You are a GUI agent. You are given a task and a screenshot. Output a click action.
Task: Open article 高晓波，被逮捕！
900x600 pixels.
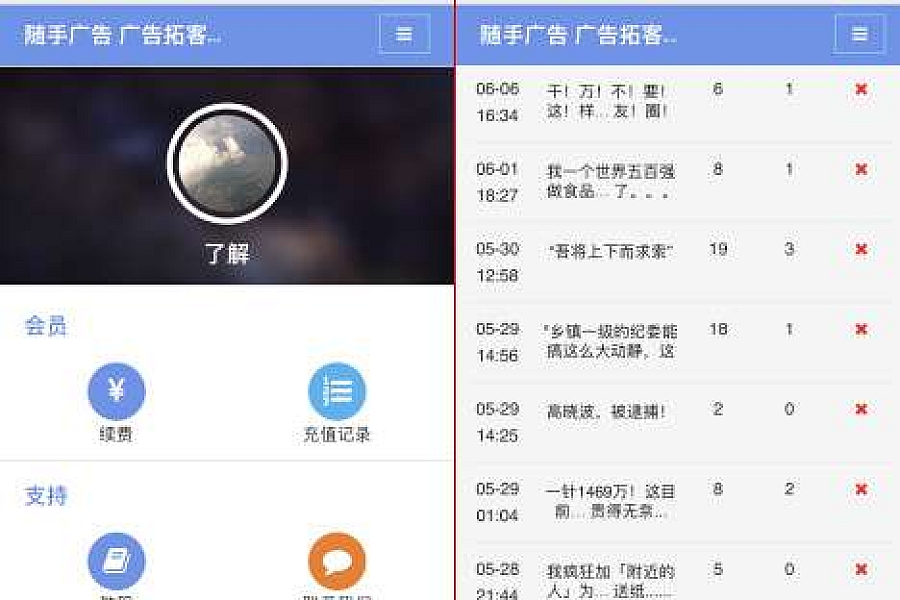[606, 411]
